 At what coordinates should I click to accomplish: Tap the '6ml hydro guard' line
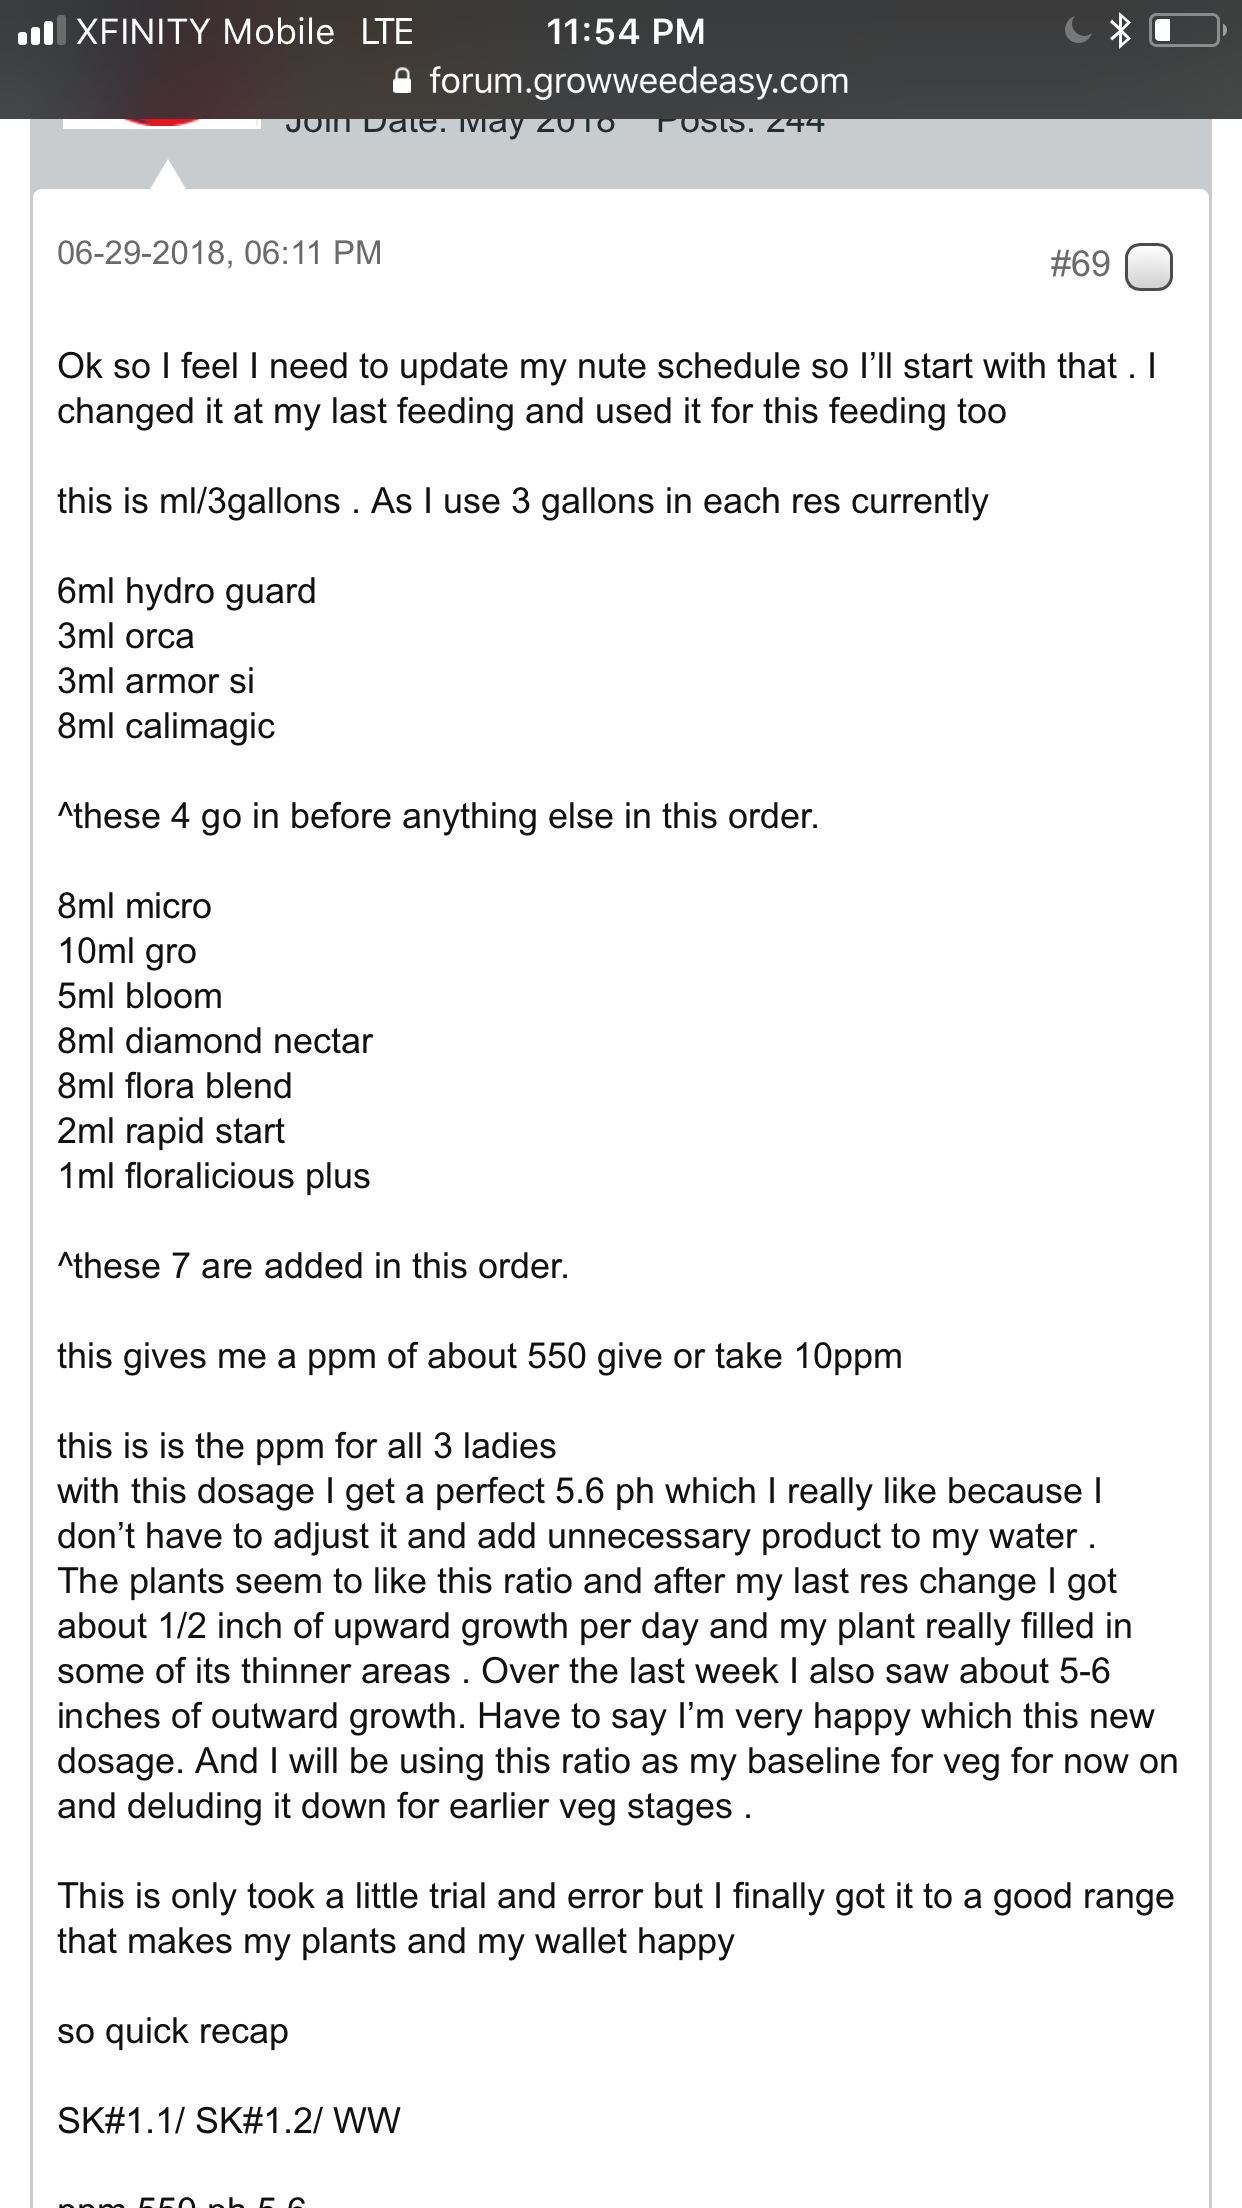[x=186, y=591]
